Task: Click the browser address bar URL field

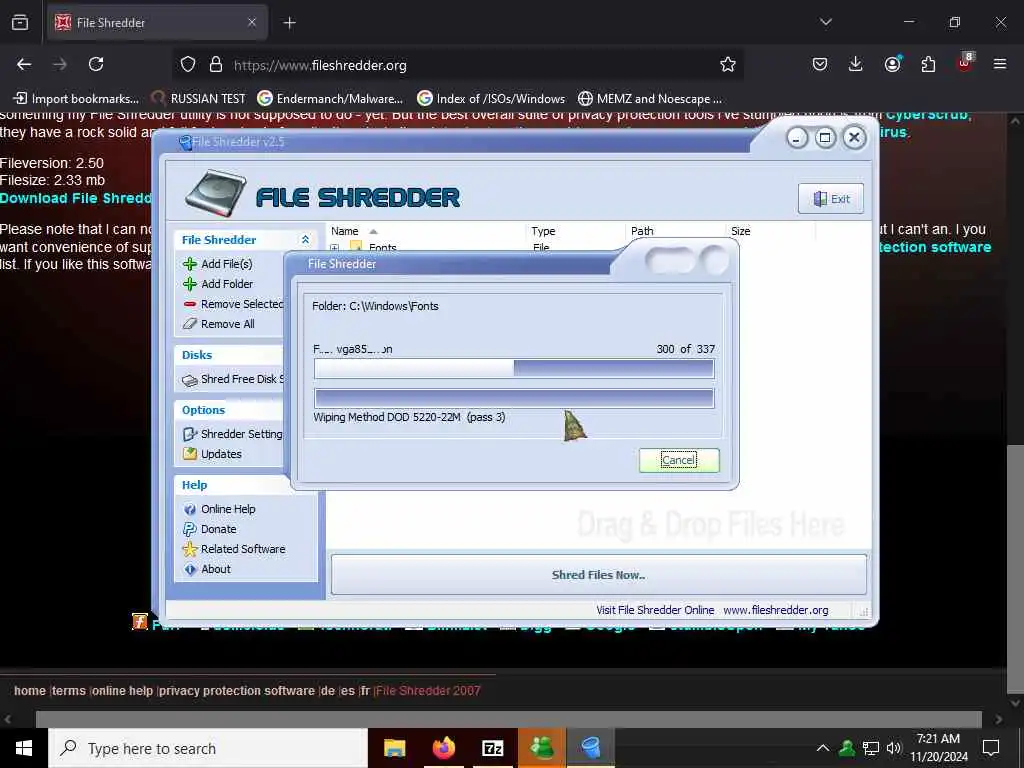Action: 457,65
